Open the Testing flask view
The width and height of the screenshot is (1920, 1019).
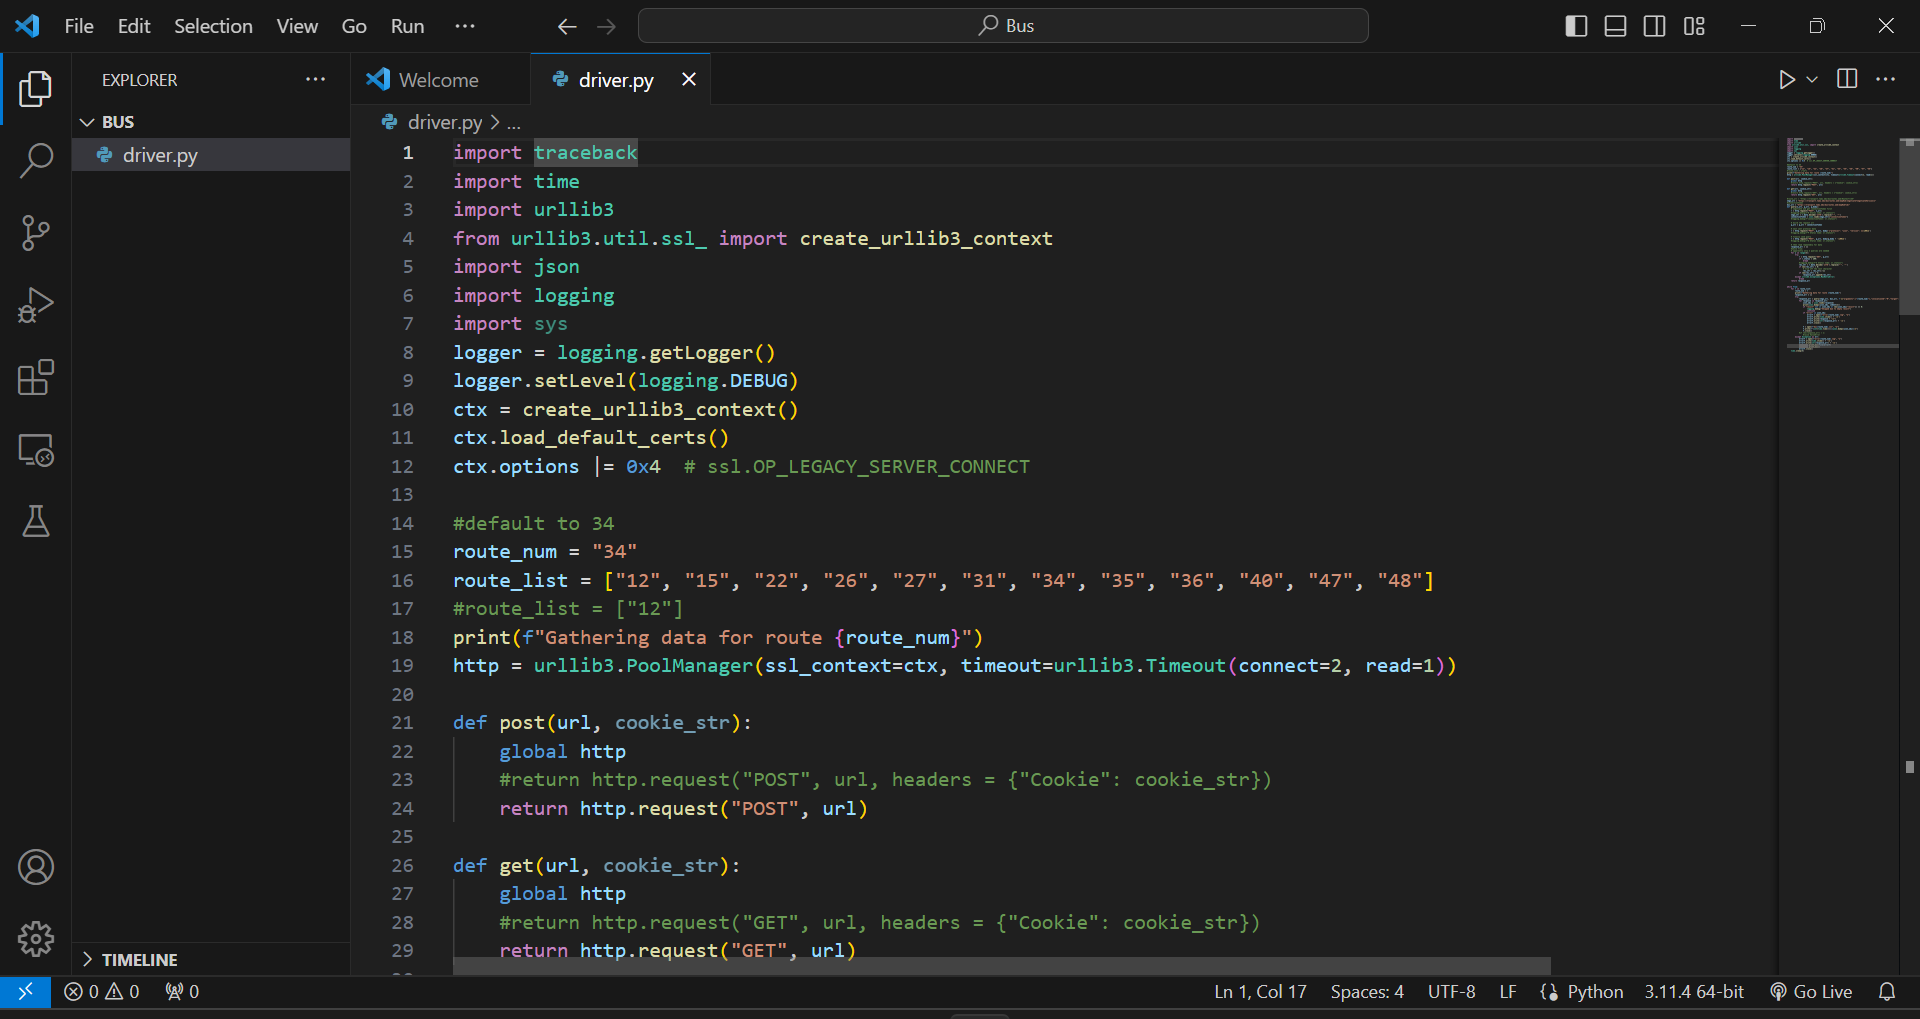point(36,521)
